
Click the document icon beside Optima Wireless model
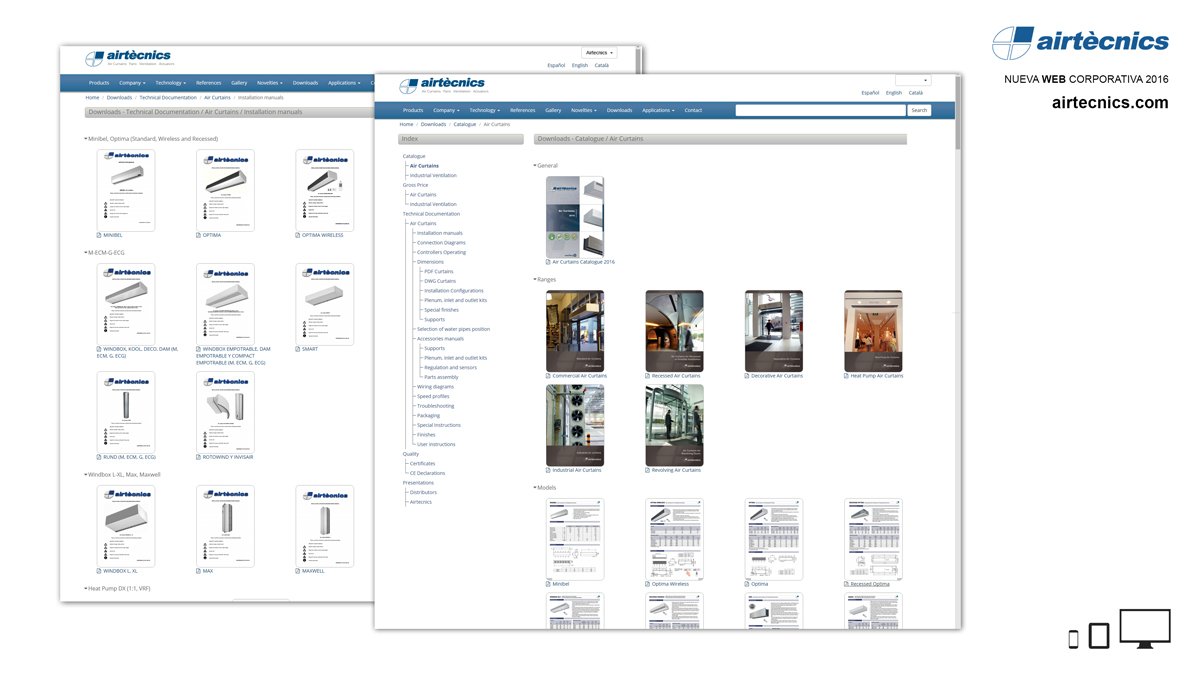click(x=647, y=584)
